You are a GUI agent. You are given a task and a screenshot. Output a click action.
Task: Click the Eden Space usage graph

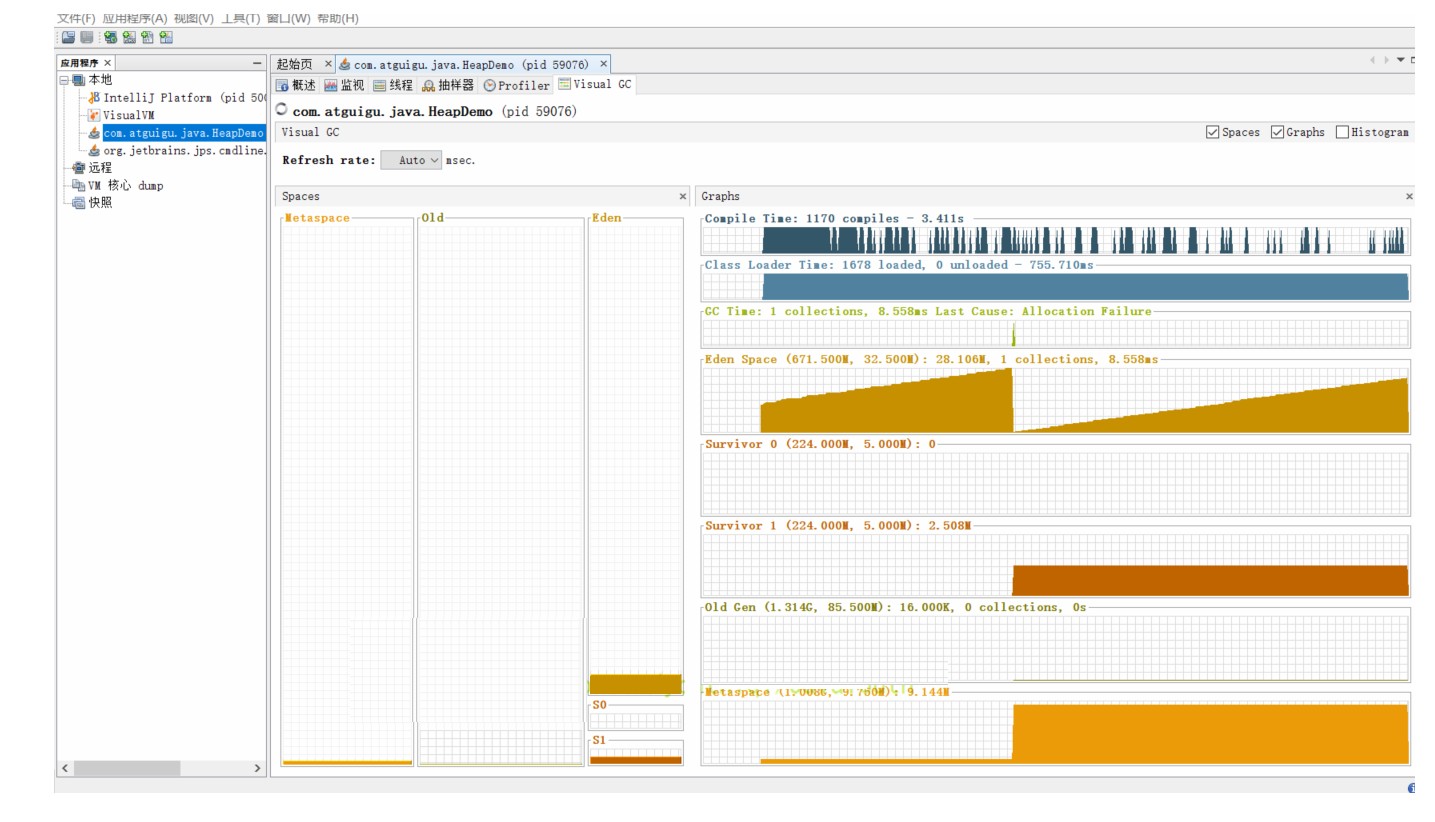tap(1055, 400)
